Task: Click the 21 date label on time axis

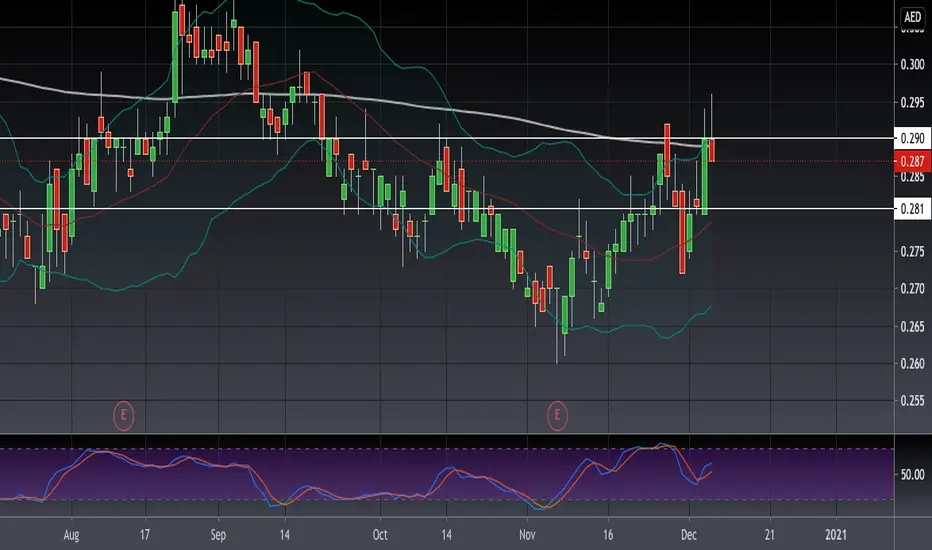Action: (770, 535)
